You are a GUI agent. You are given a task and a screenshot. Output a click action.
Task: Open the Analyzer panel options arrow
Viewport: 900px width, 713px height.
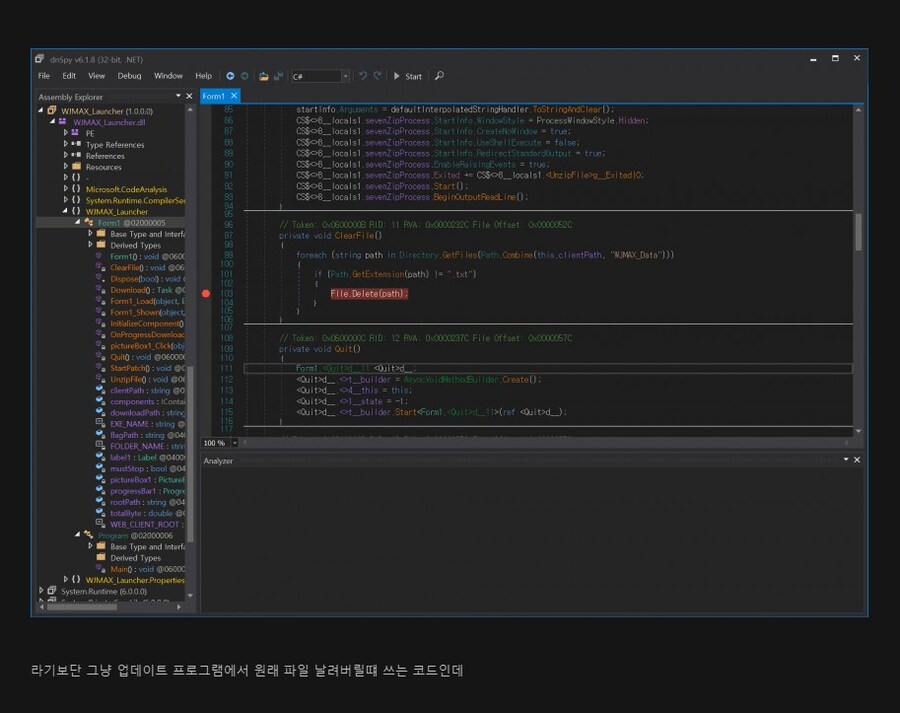(846, 460)
